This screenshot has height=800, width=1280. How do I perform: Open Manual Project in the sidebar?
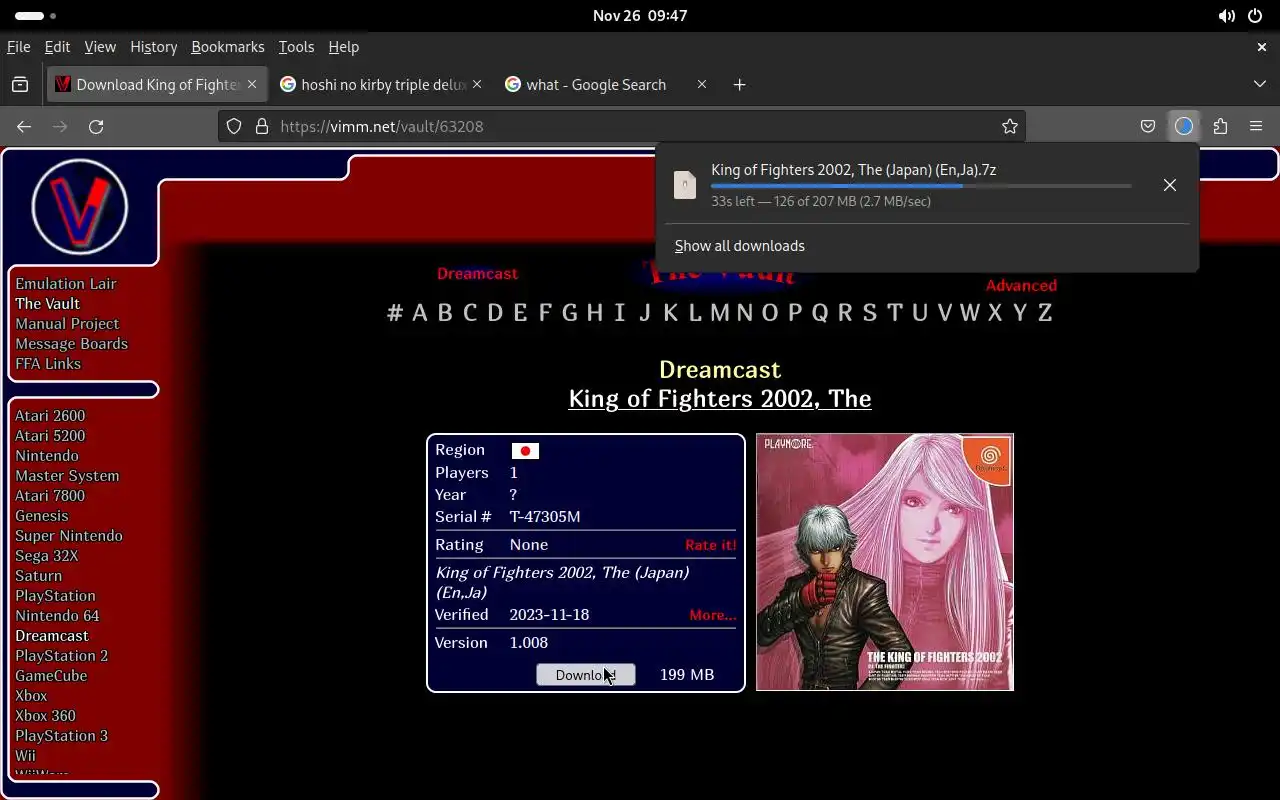coord(67,324)
